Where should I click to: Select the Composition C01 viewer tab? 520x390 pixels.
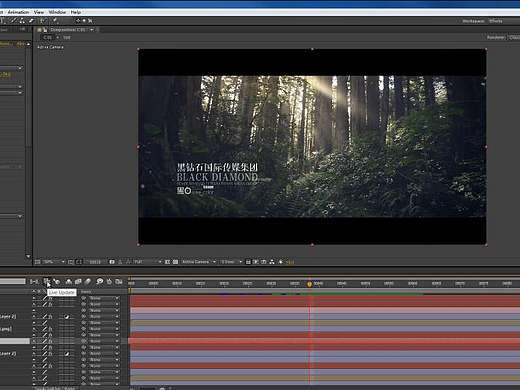point(68,30)
